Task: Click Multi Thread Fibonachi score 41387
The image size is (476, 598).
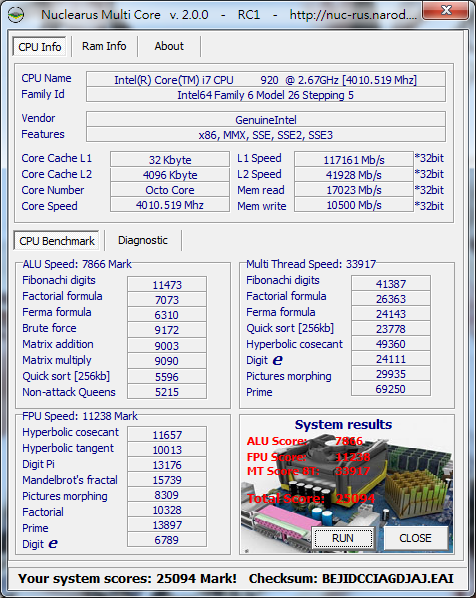Action: tap(391, 284)
